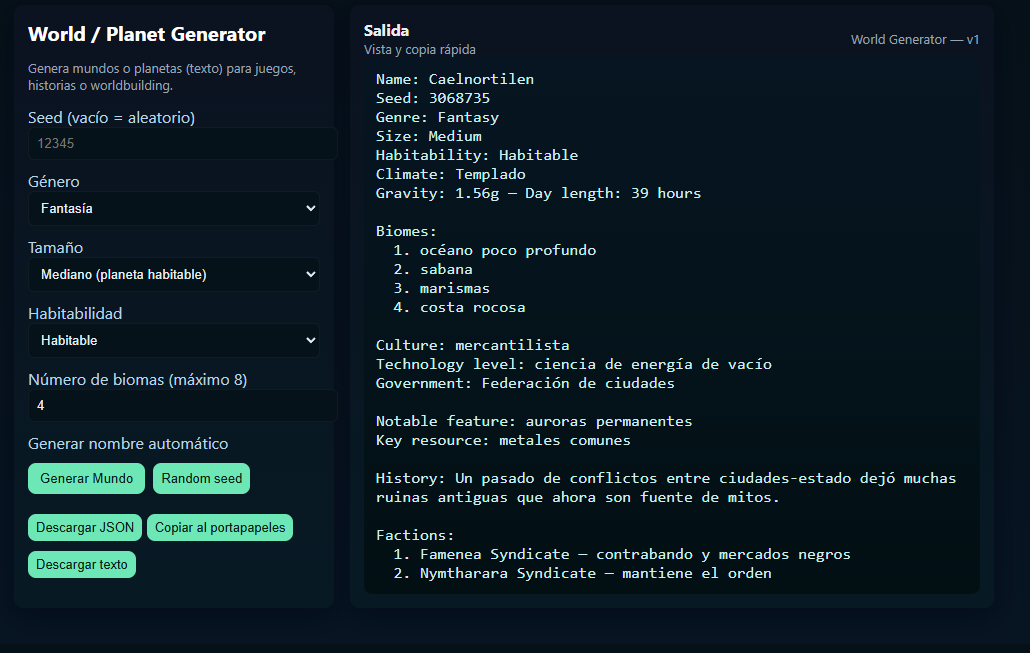This screenshot has height=653, width=1030.
Task: Click Descargar texto button
Action: coord(82,565)
